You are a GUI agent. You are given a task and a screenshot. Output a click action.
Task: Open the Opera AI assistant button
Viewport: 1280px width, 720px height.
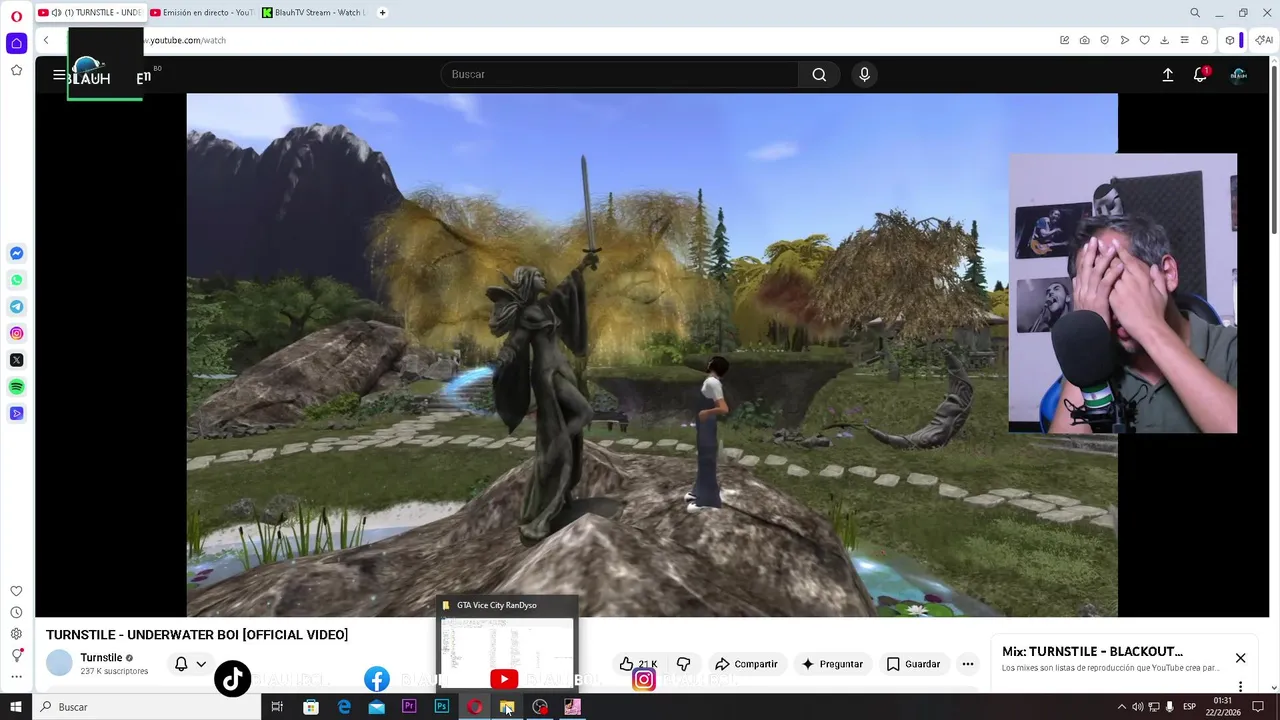[1264, 40]
